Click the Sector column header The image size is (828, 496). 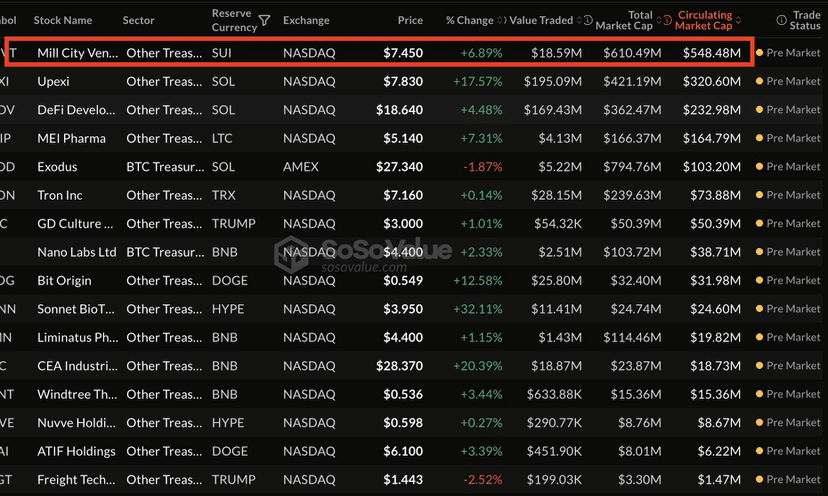point(138,20)
